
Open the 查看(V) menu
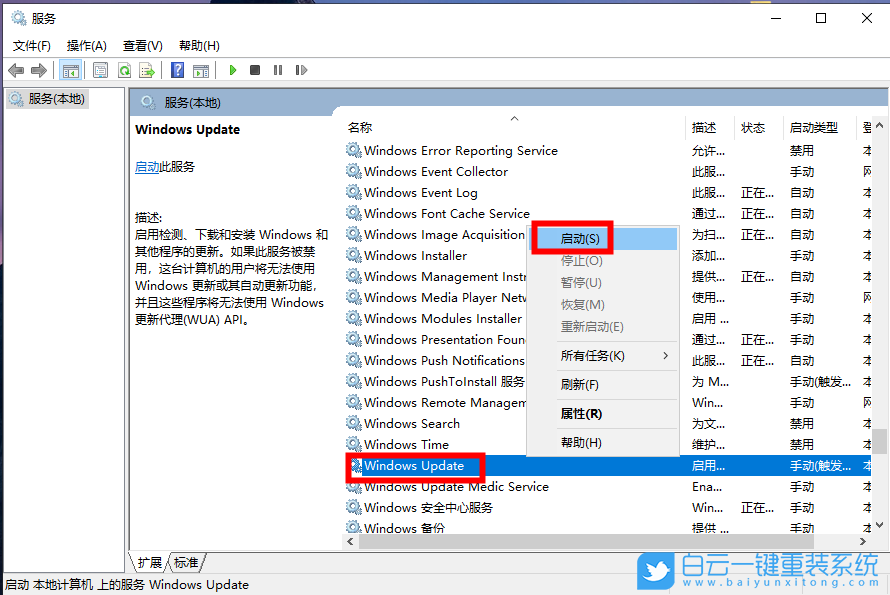point(141,45)
